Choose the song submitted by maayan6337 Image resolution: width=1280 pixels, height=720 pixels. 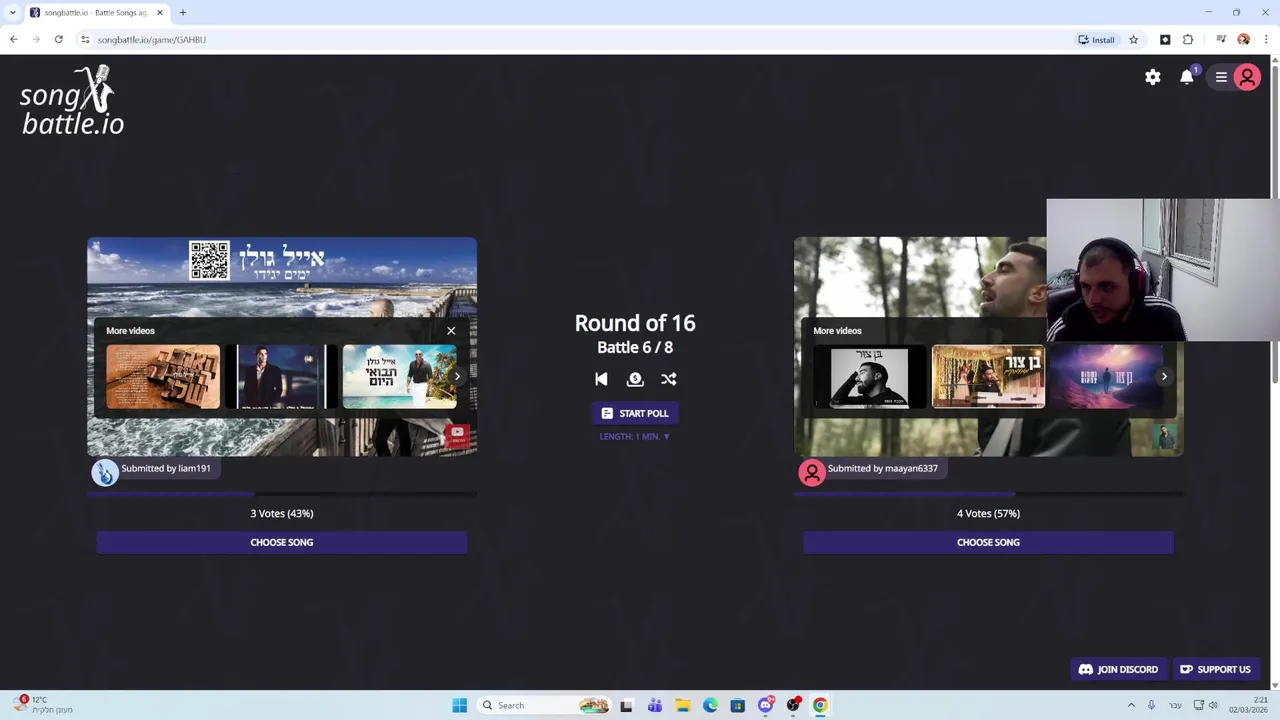click(988, 542)
